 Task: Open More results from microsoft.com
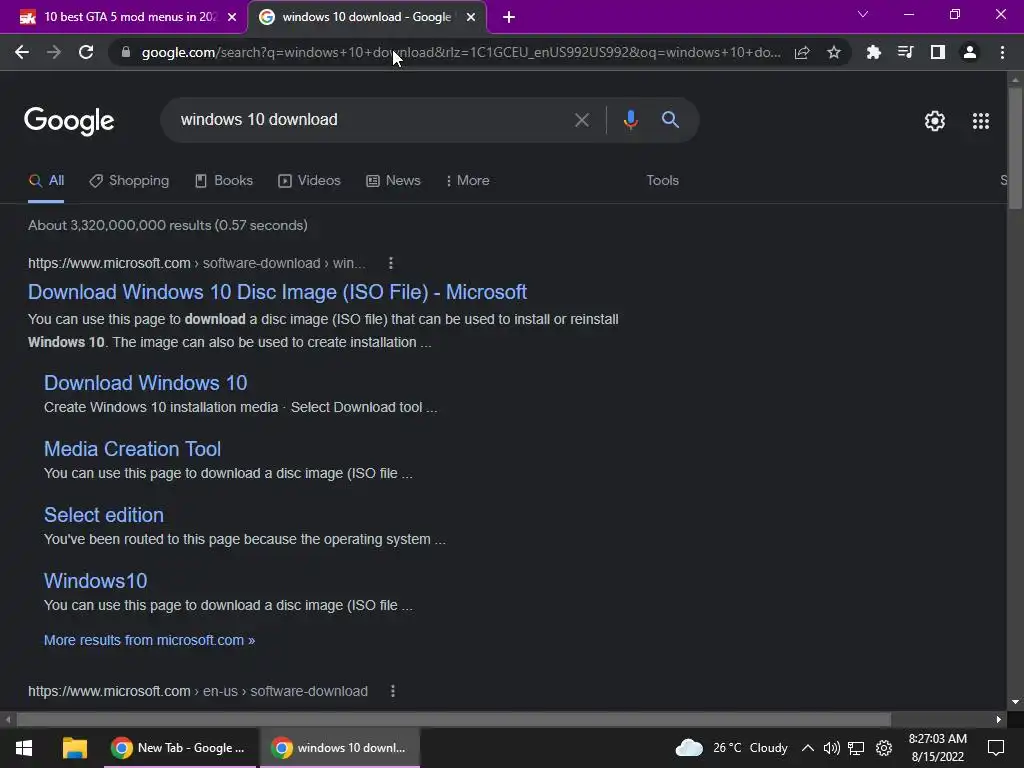pyautogui.click(x=149, y=641)
